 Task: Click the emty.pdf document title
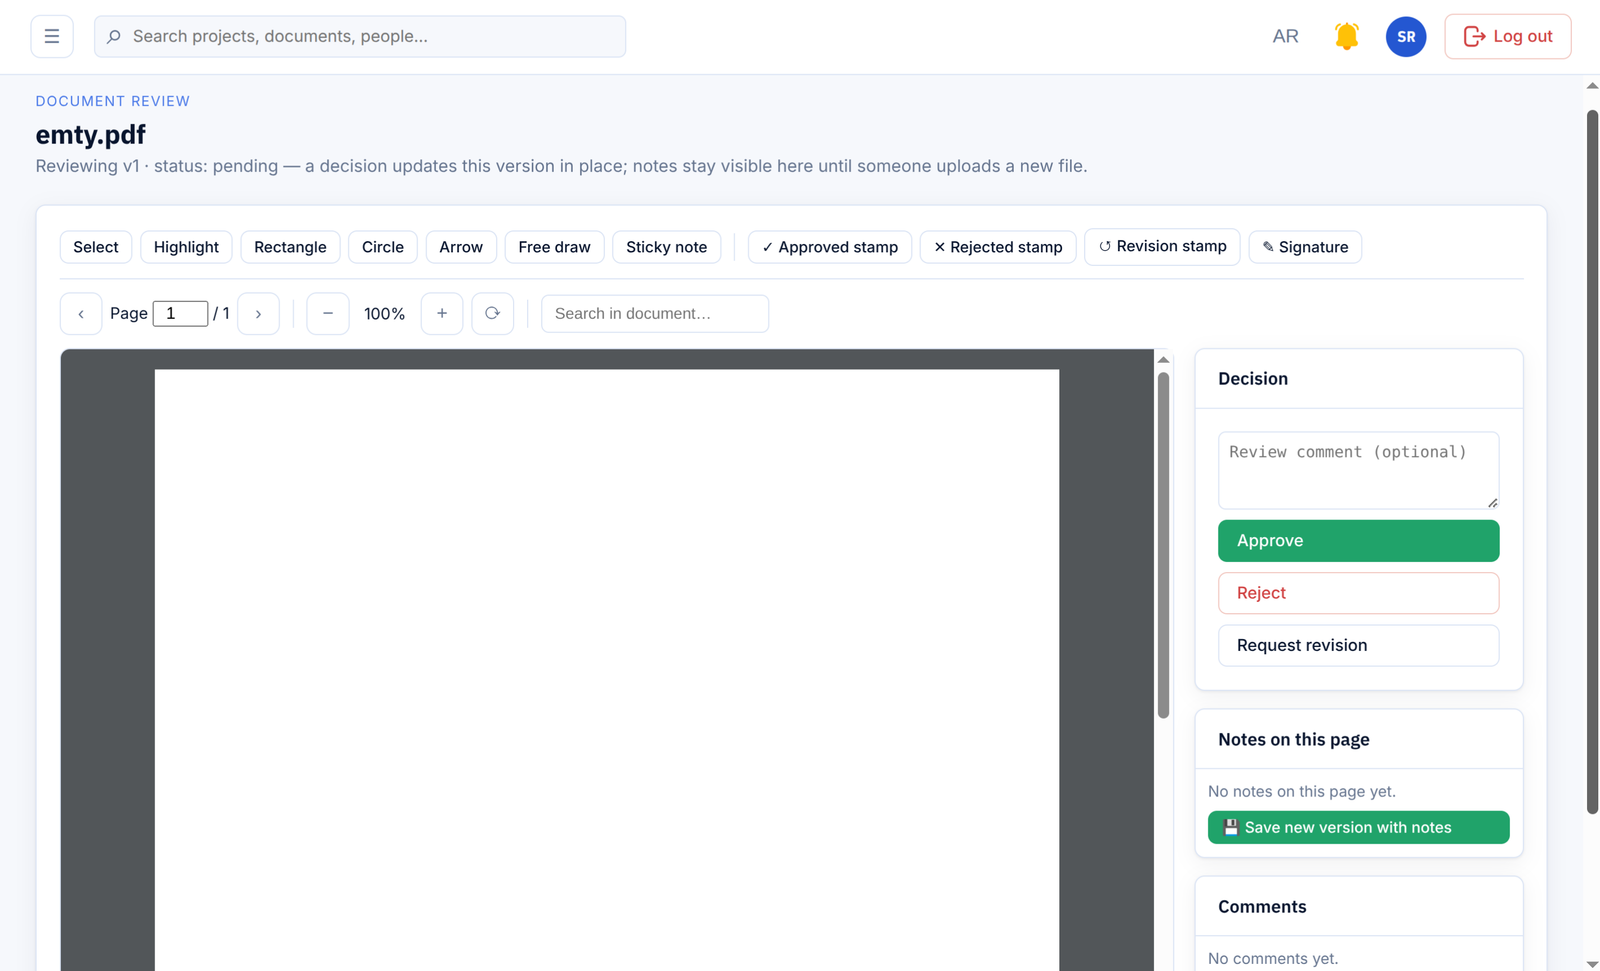point(91,135)
